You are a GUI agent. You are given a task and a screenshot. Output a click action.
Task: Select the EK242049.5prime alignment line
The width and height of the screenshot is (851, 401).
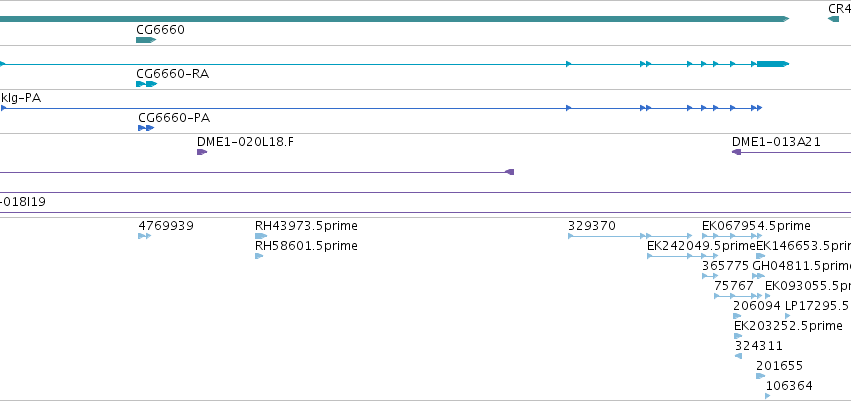[x=677, y=256]
